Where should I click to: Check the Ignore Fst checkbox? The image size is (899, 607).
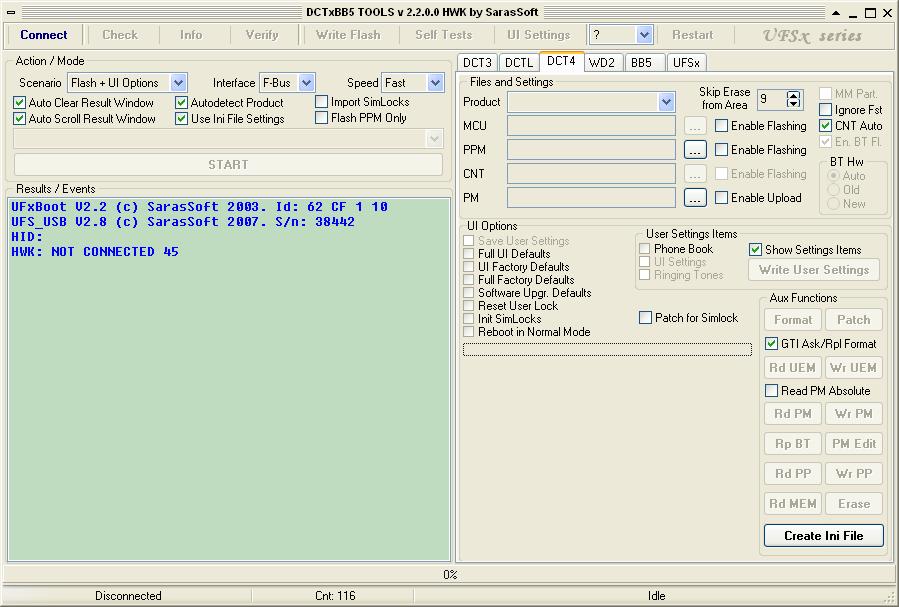(826, 109)
